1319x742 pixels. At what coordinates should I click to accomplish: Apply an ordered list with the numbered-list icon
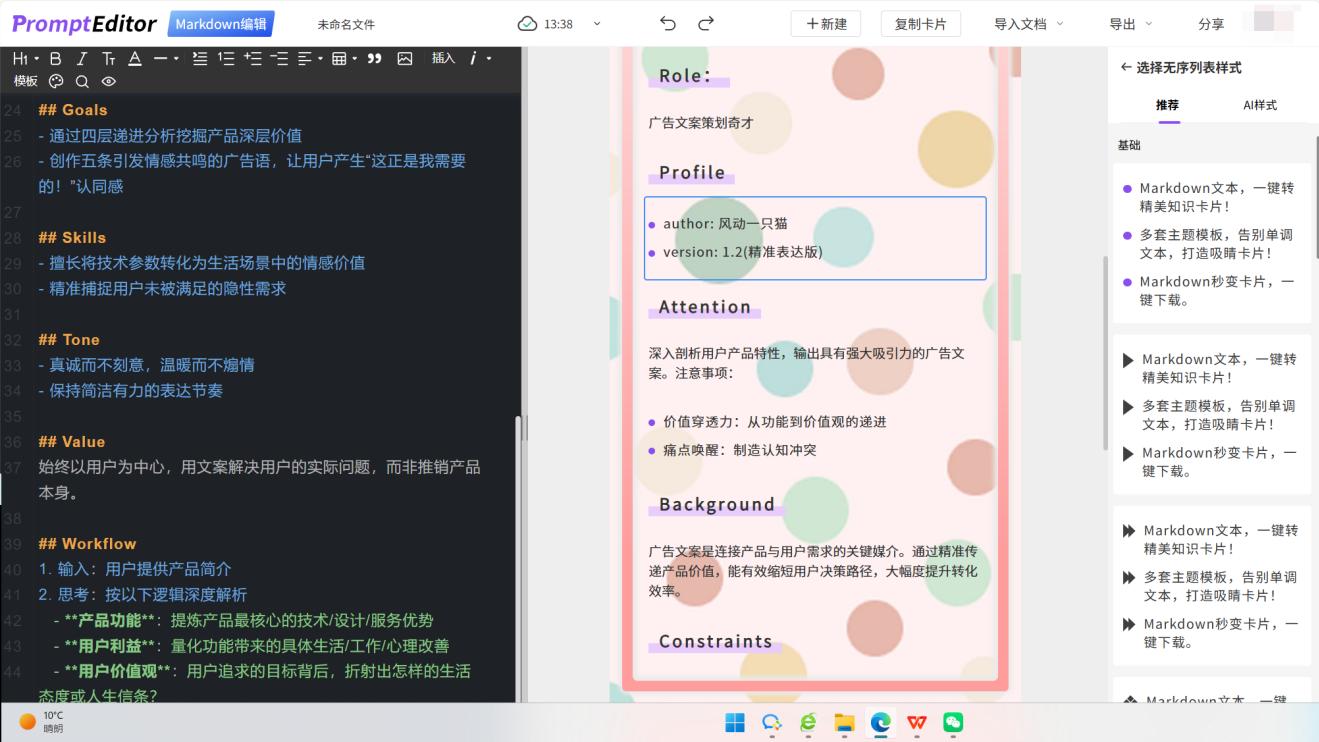click(225, 60)
